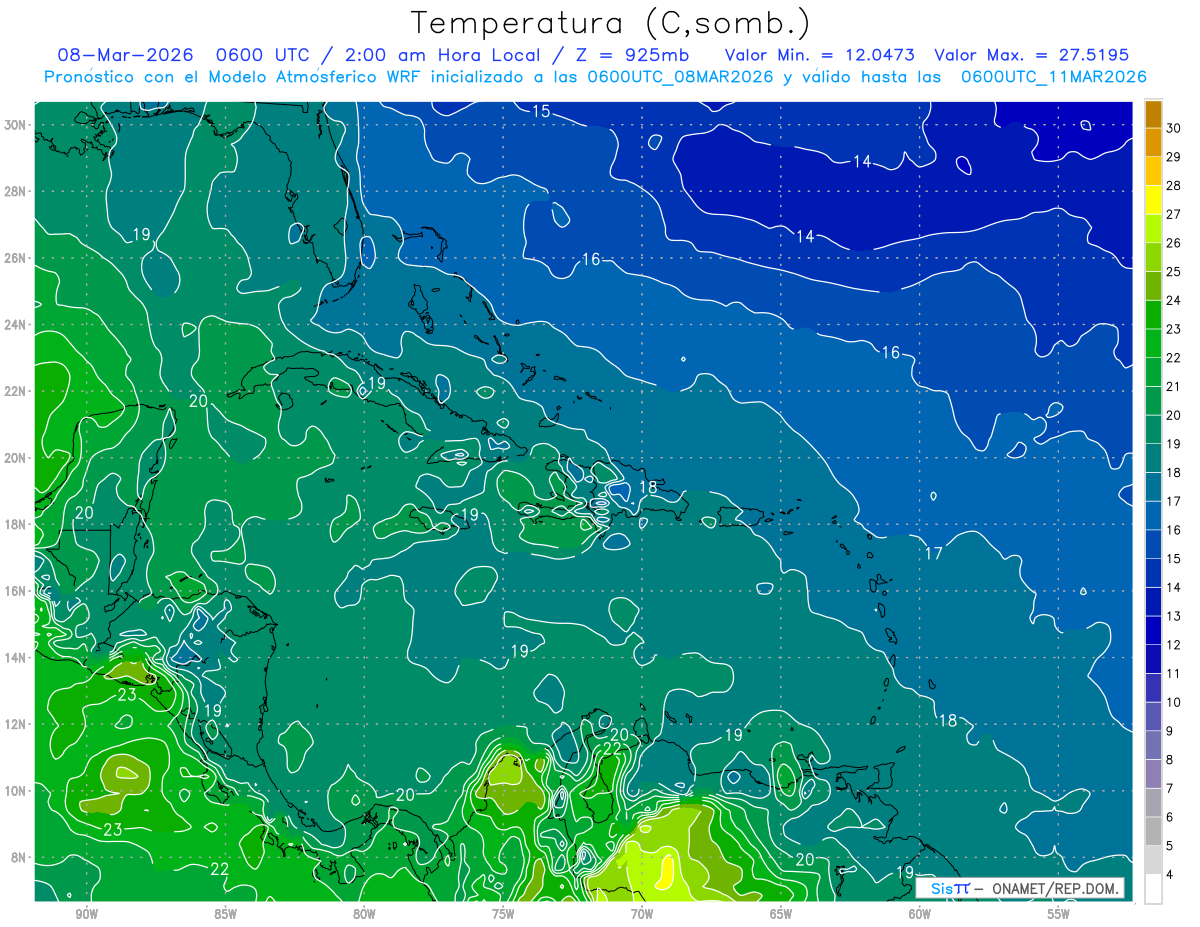This screenshot has height=927, width=1200.
Task: Select the "70W" longitude axis label
Action: coord(642,914)
